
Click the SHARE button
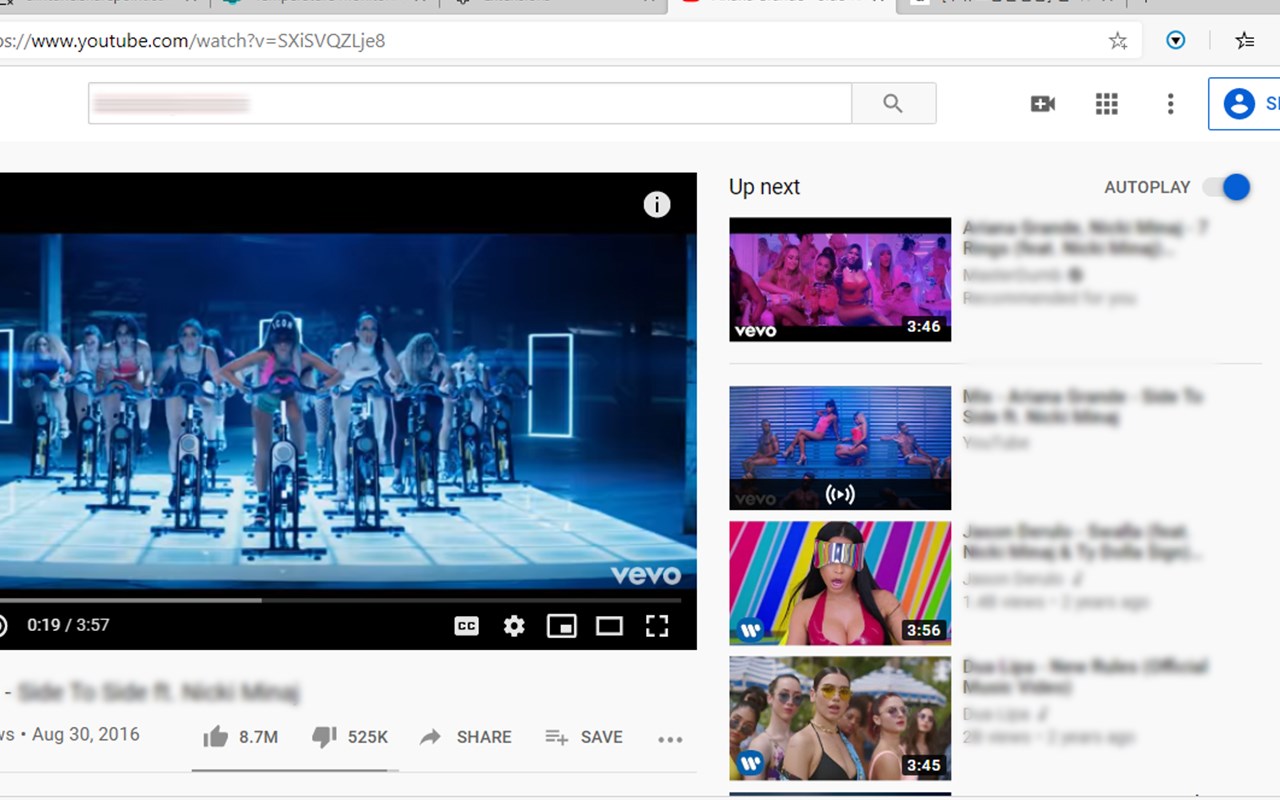pyautogui.click(x=466, y=737)
